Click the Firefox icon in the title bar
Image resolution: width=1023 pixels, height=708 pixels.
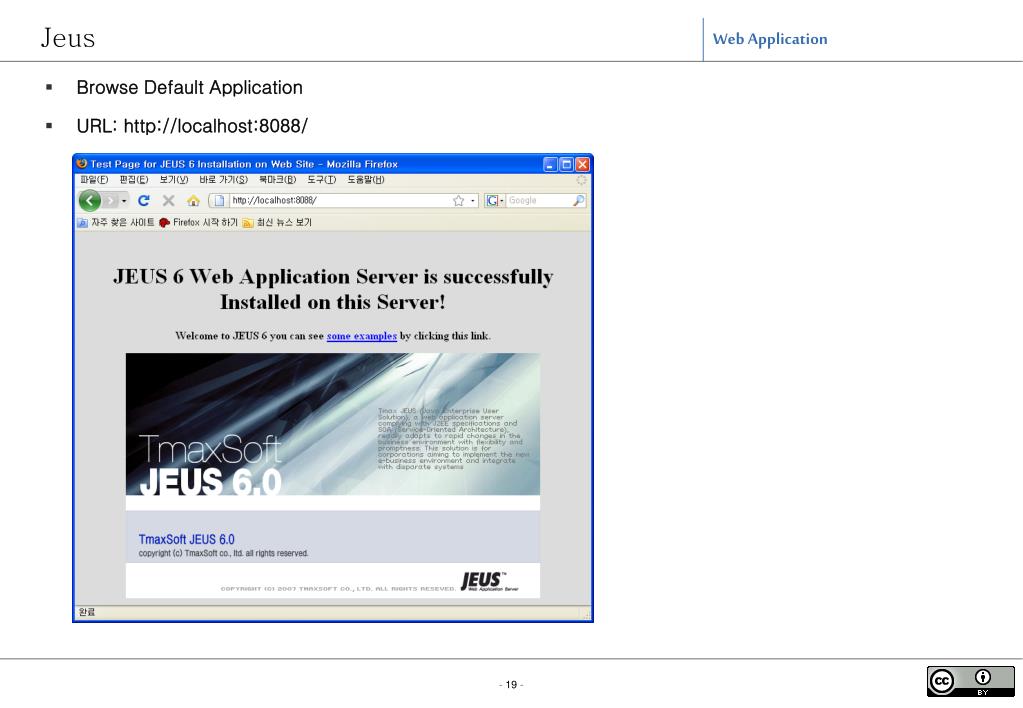click(82, 164)
